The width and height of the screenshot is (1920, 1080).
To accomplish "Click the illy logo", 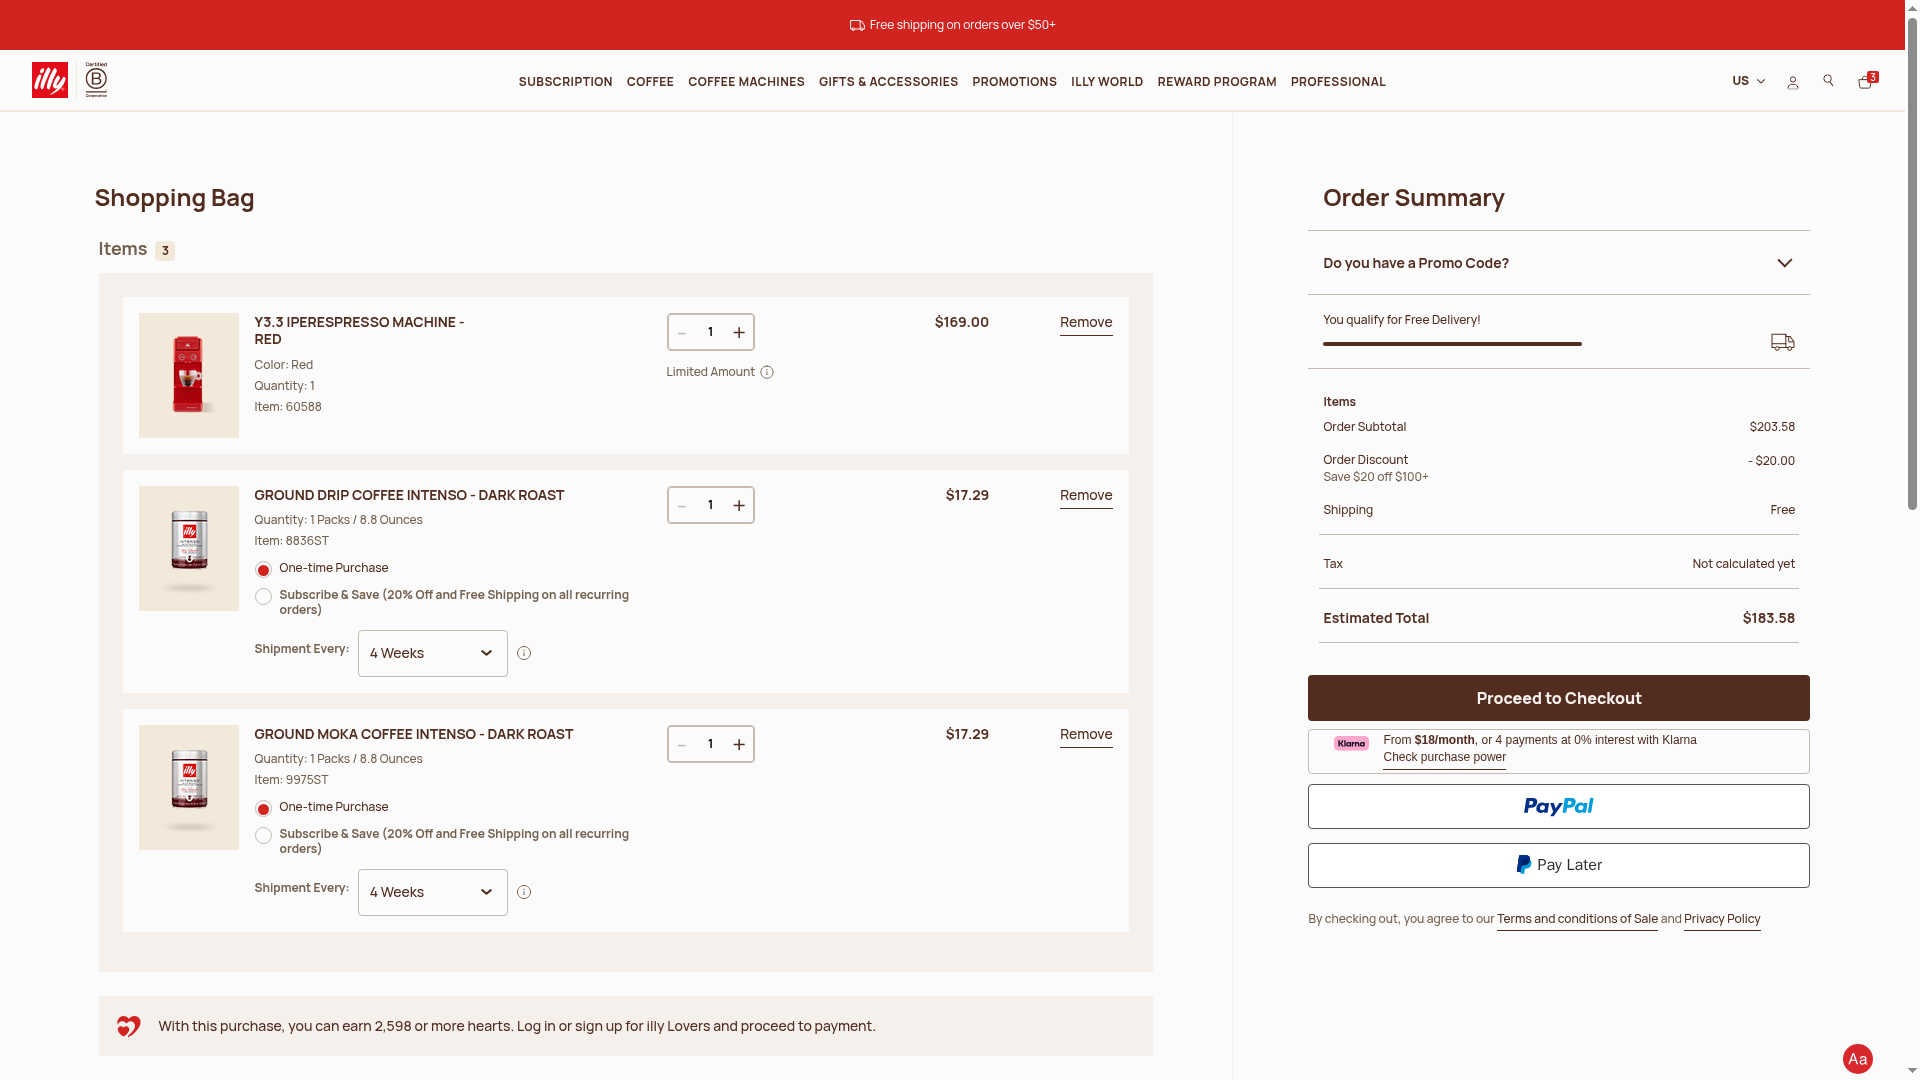I will pos(50,80).
